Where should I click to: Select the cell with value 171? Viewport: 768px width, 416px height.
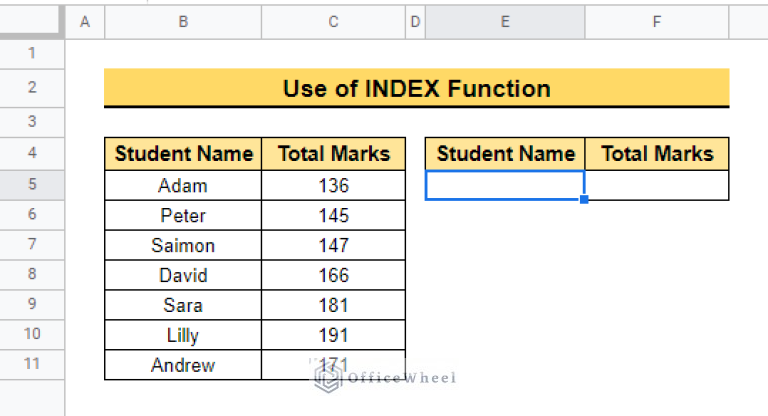(x=334, y=365)
